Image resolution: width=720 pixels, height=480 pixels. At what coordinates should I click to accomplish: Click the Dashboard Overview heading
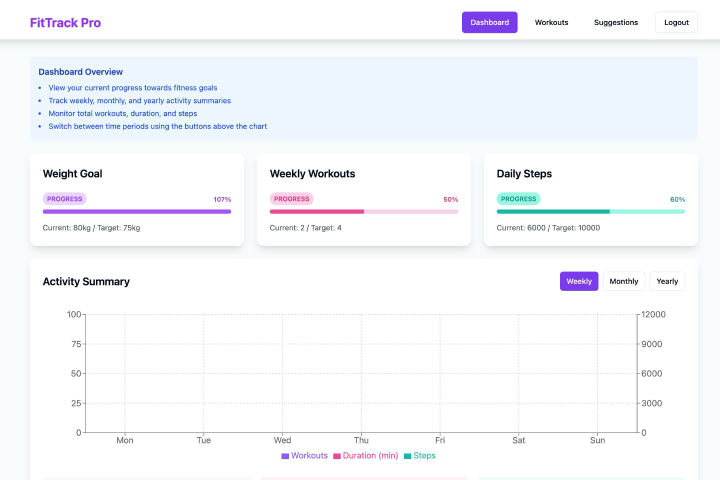81,72
